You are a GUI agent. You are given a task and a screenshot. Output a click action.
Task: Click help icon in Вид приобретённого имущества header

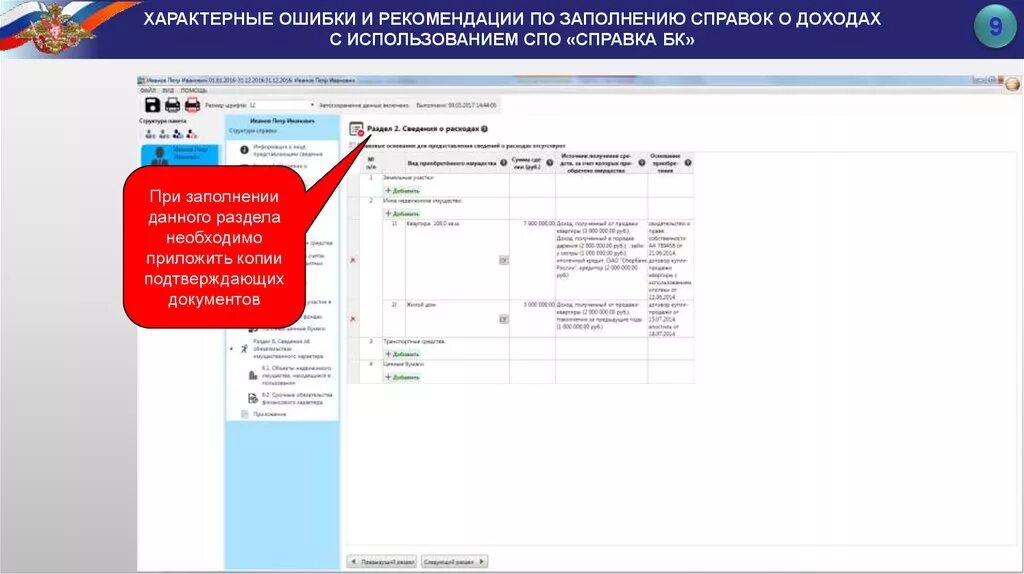[504, 163]
